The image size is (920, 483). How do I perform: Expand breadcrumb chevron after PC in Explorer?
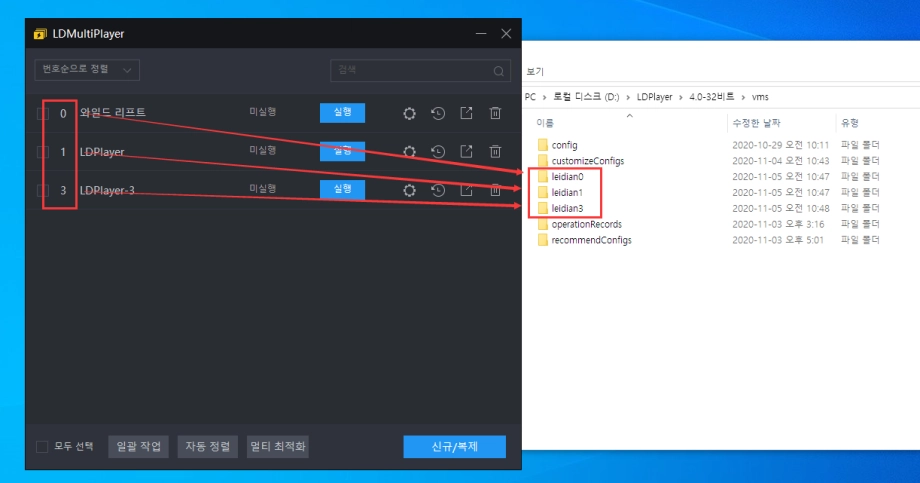pos(544,97)
